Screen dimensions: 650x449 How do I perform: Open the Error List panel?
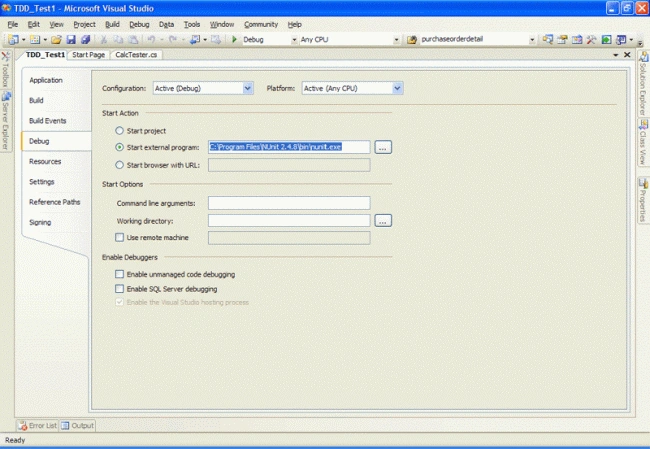point(37,425)
